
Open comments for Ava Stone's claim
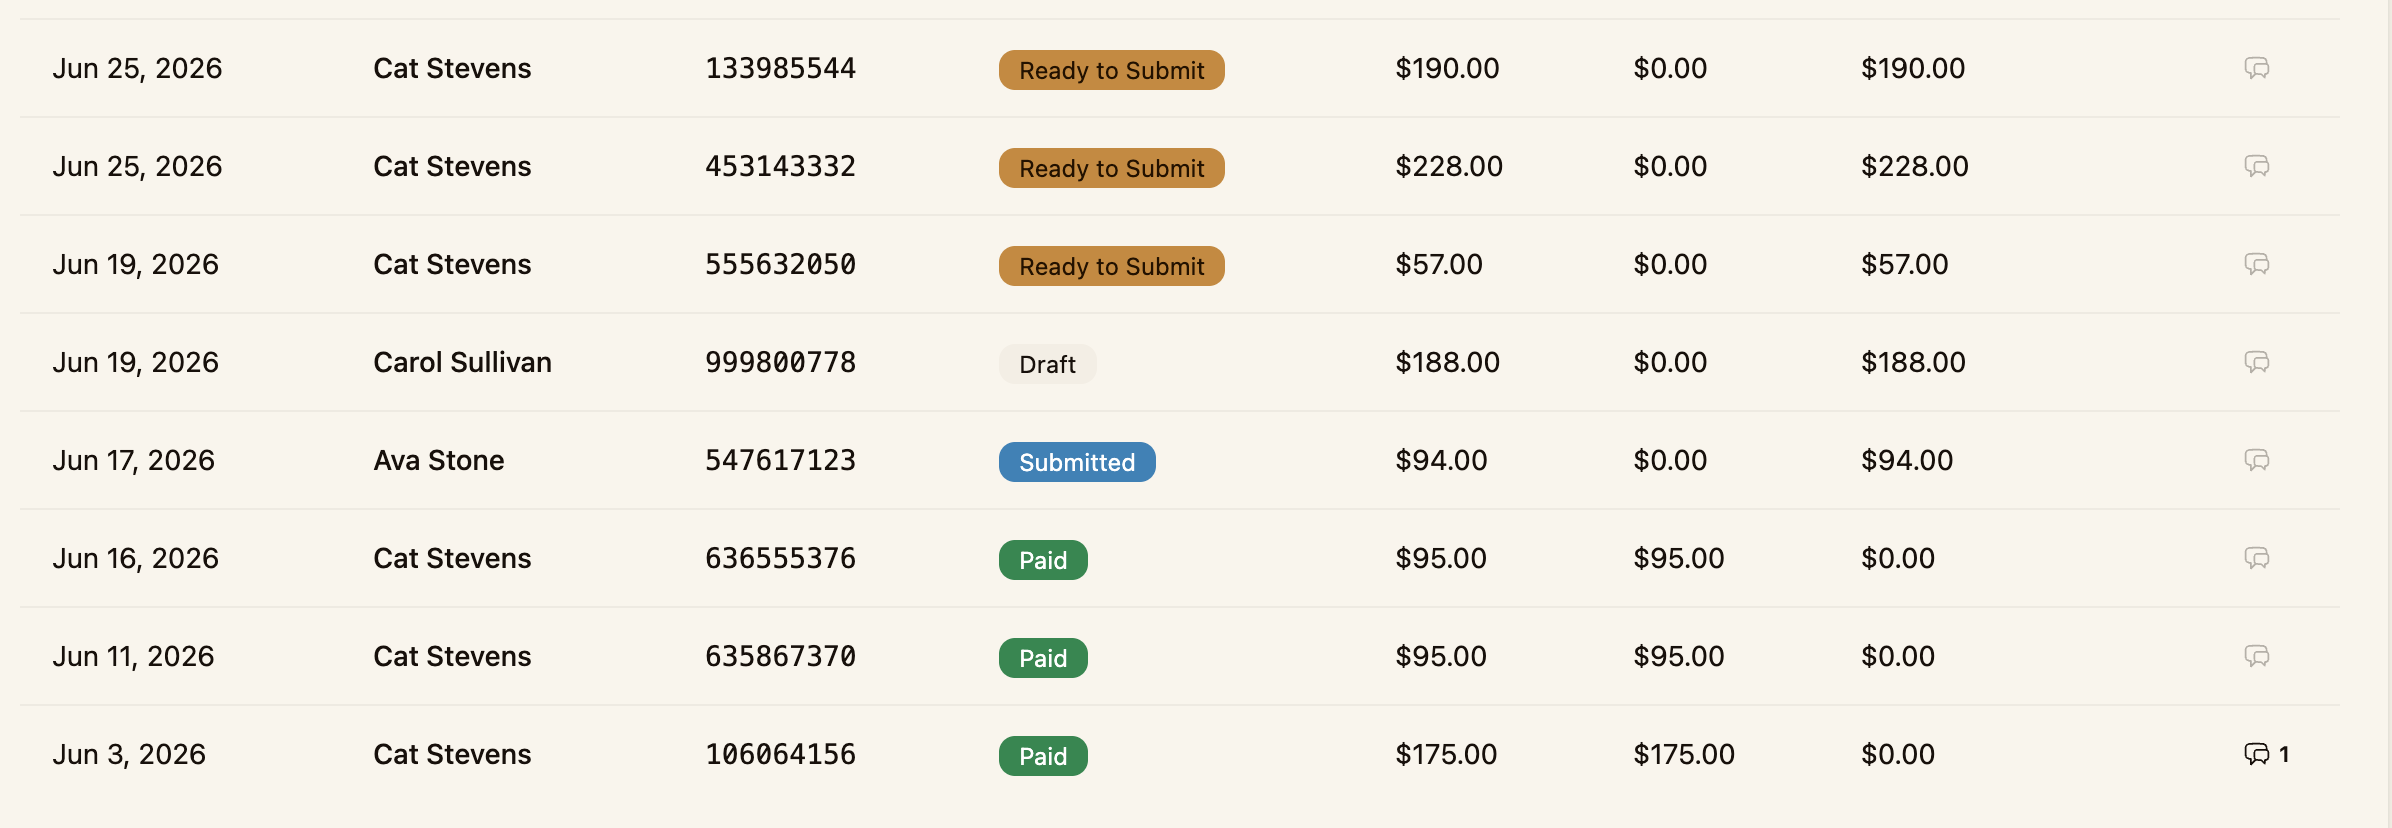pyautogui.click(x=2256, y=460)
